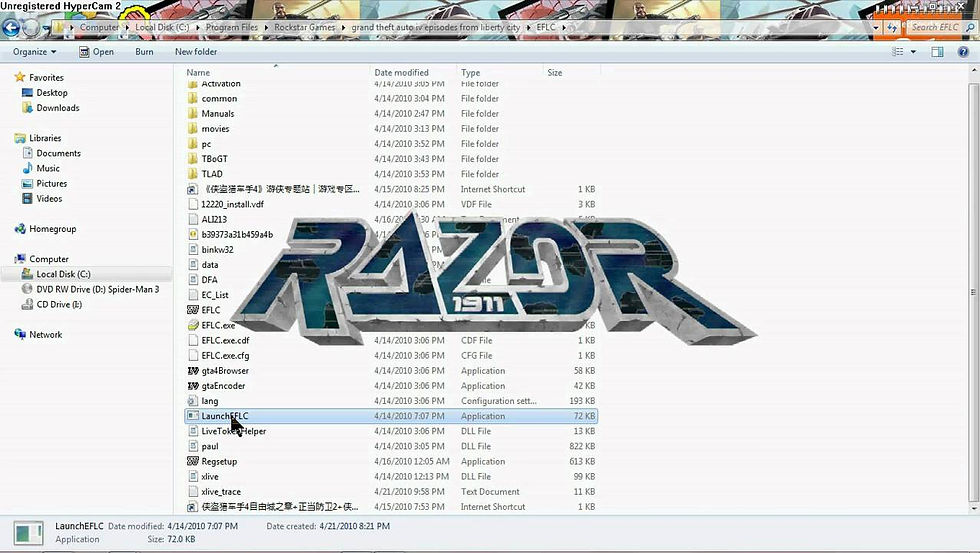Select the EFLC.exe.cfg file name

pyautogui.click(x=225, y=356)
